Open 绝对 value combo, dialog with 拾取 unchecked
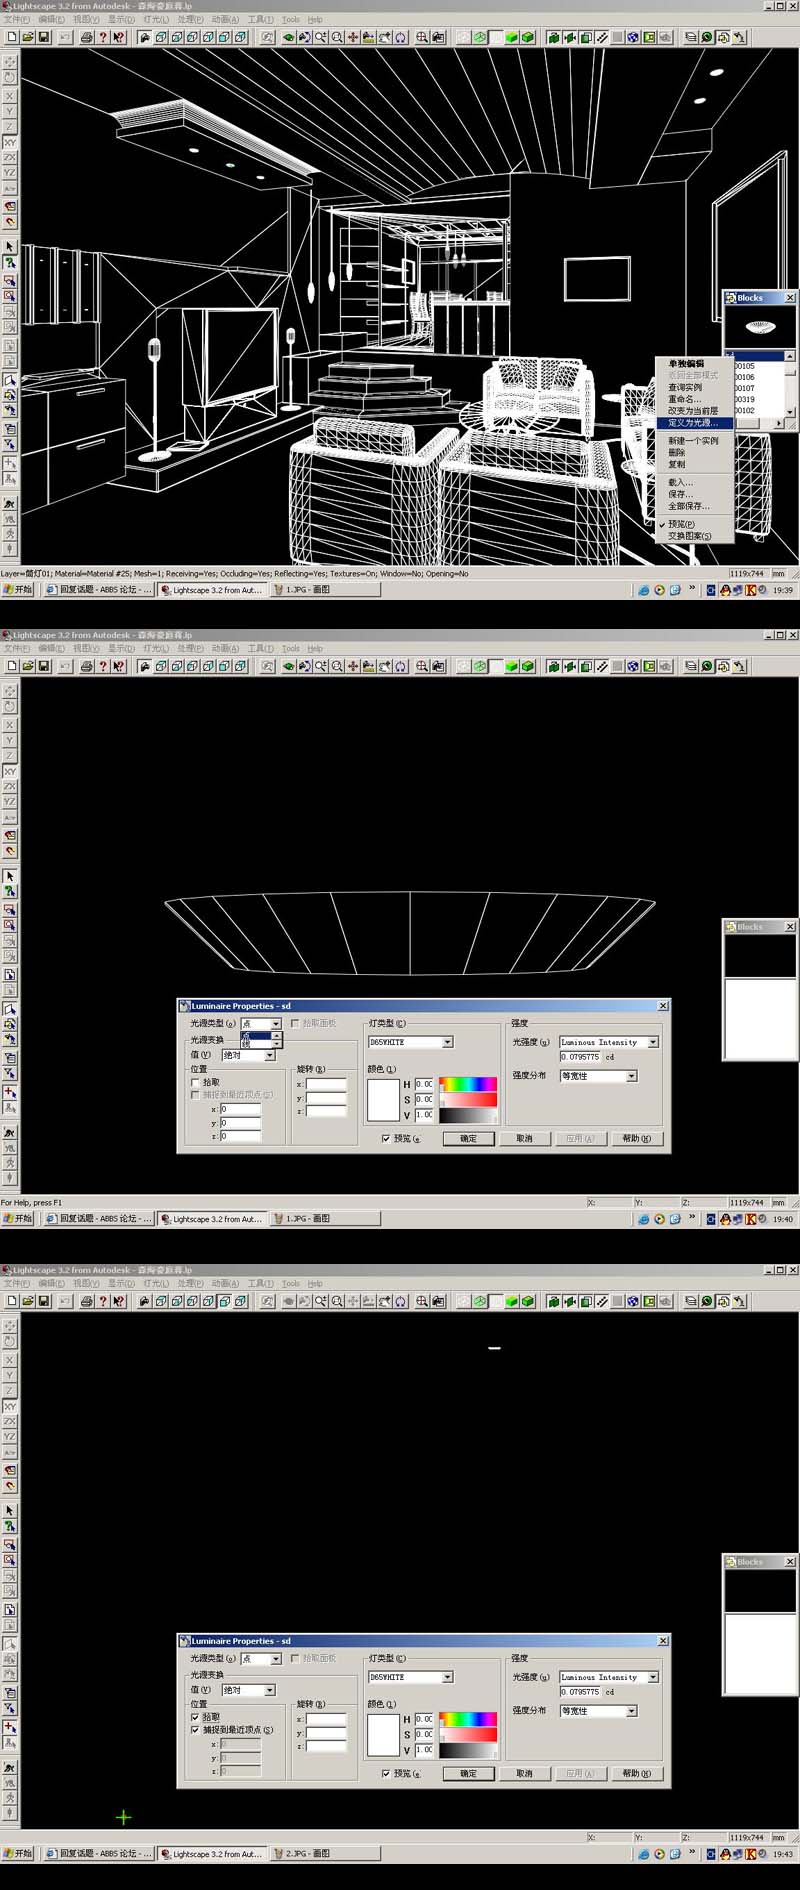Image resolution: width=800 pixels, height=1890 pixels. pyautogui.click(x=248, y=1055)
